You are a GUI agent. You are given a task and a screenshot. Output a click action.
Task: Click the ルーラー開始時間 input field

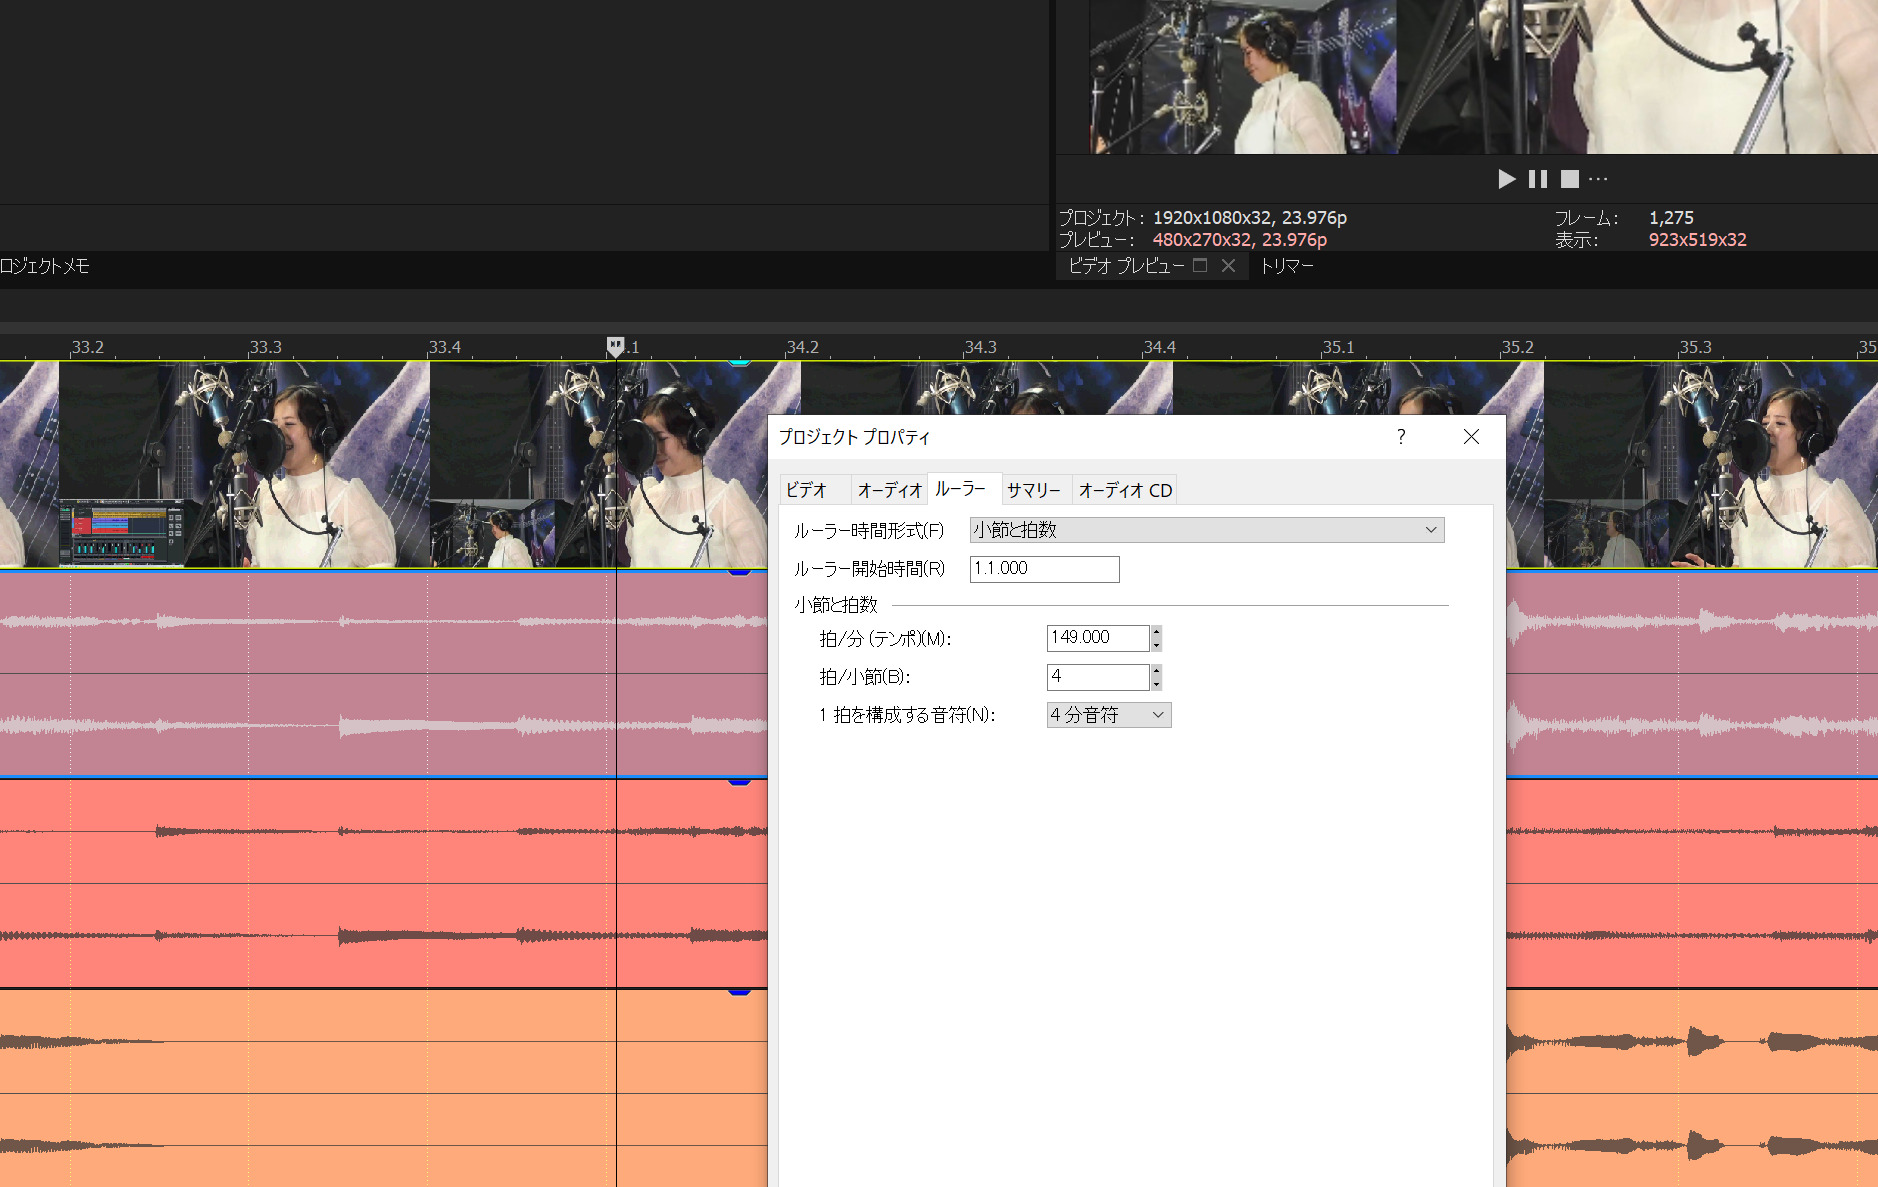(1044, 569)
